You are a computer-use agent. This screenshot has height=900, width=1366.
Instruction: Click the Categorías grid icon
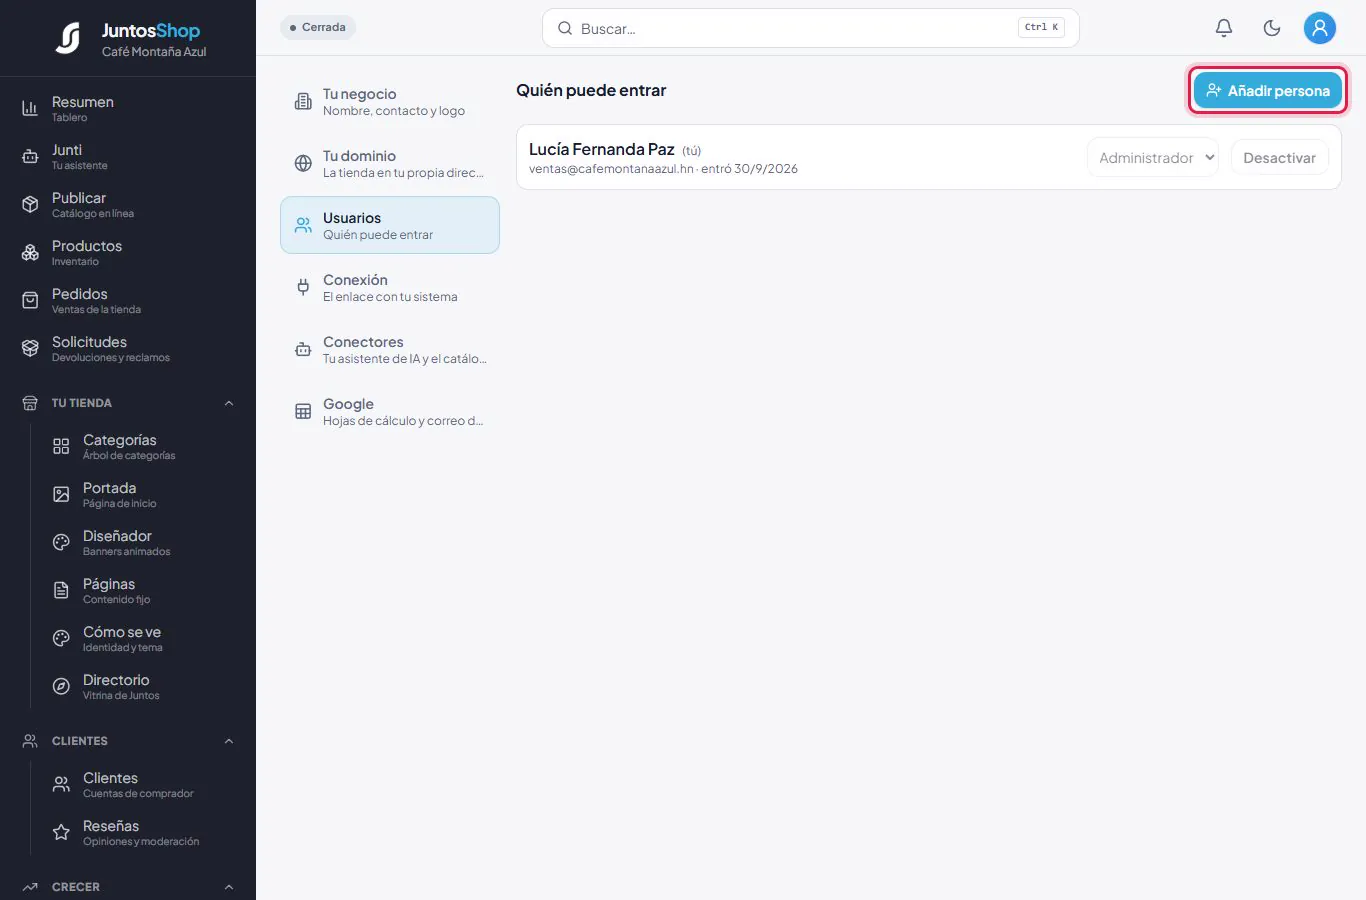tap(61, 446)
